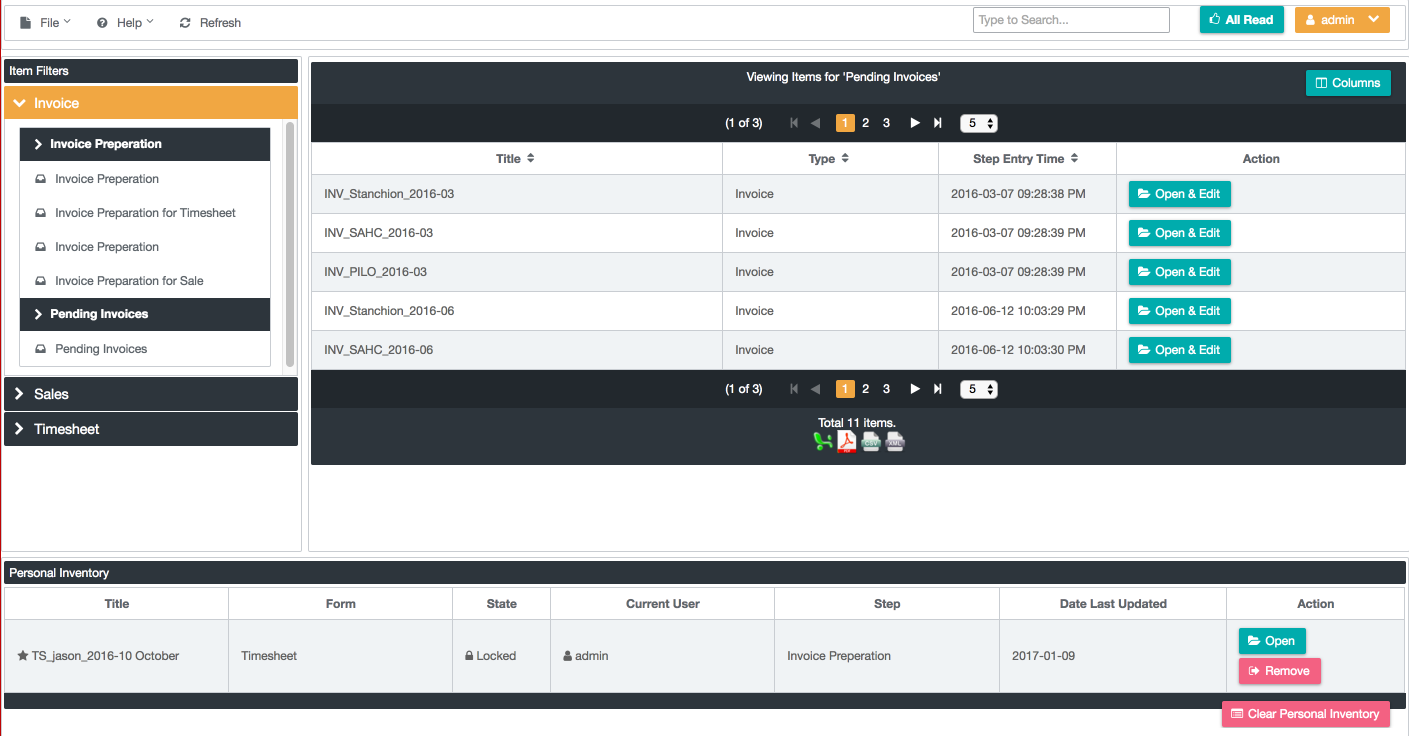This screenshot has width=1409, height=736.
Task: Toggle the bold Pending Invoices group header
Action: tap(145, 314)
